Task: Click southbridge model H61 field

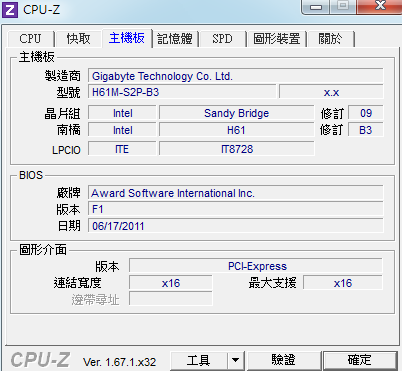Action: tap(237, 130)
